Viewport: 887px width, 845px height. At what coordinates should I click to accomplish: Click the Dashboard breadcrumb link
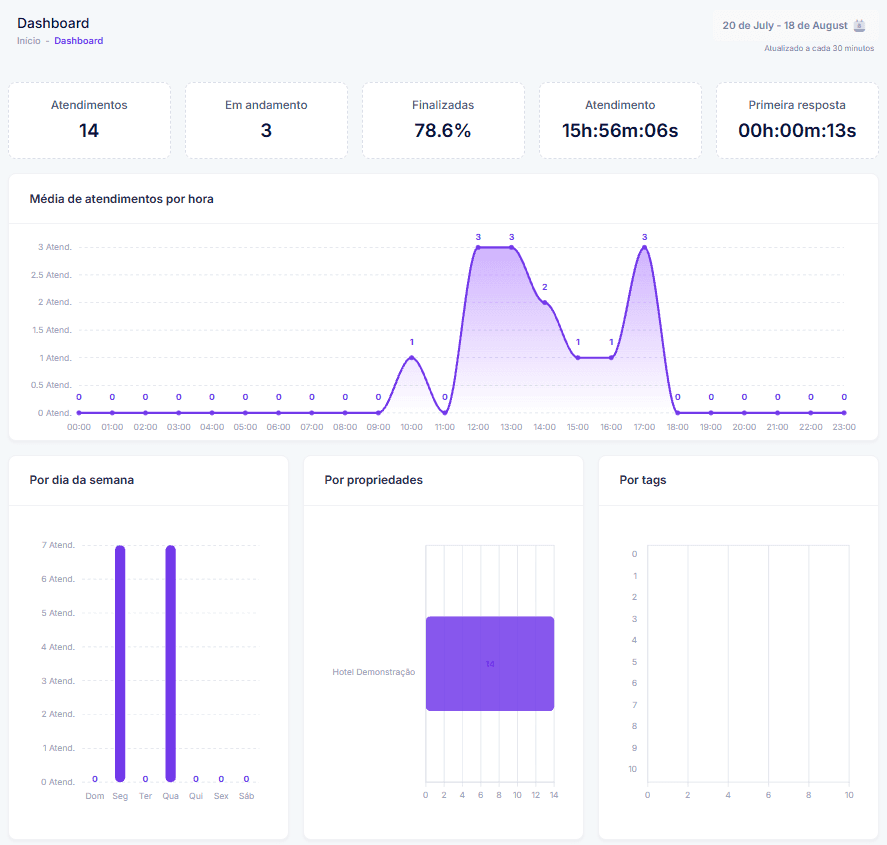tap(79, 41)
